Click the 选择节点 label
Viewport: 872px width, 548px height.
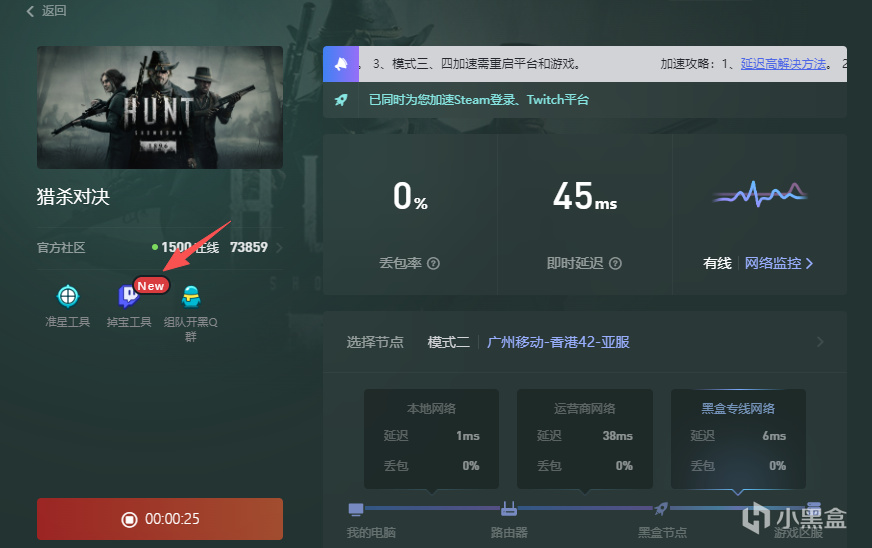click(x=375, y=342)
